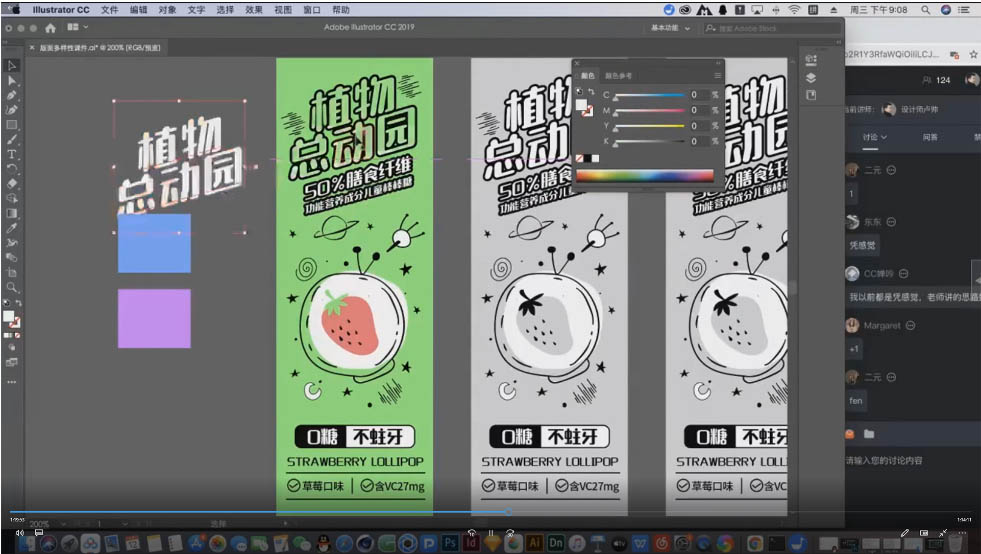Select the Type tool
Viewport: 981px width, 554px height.
pos(11,154)
